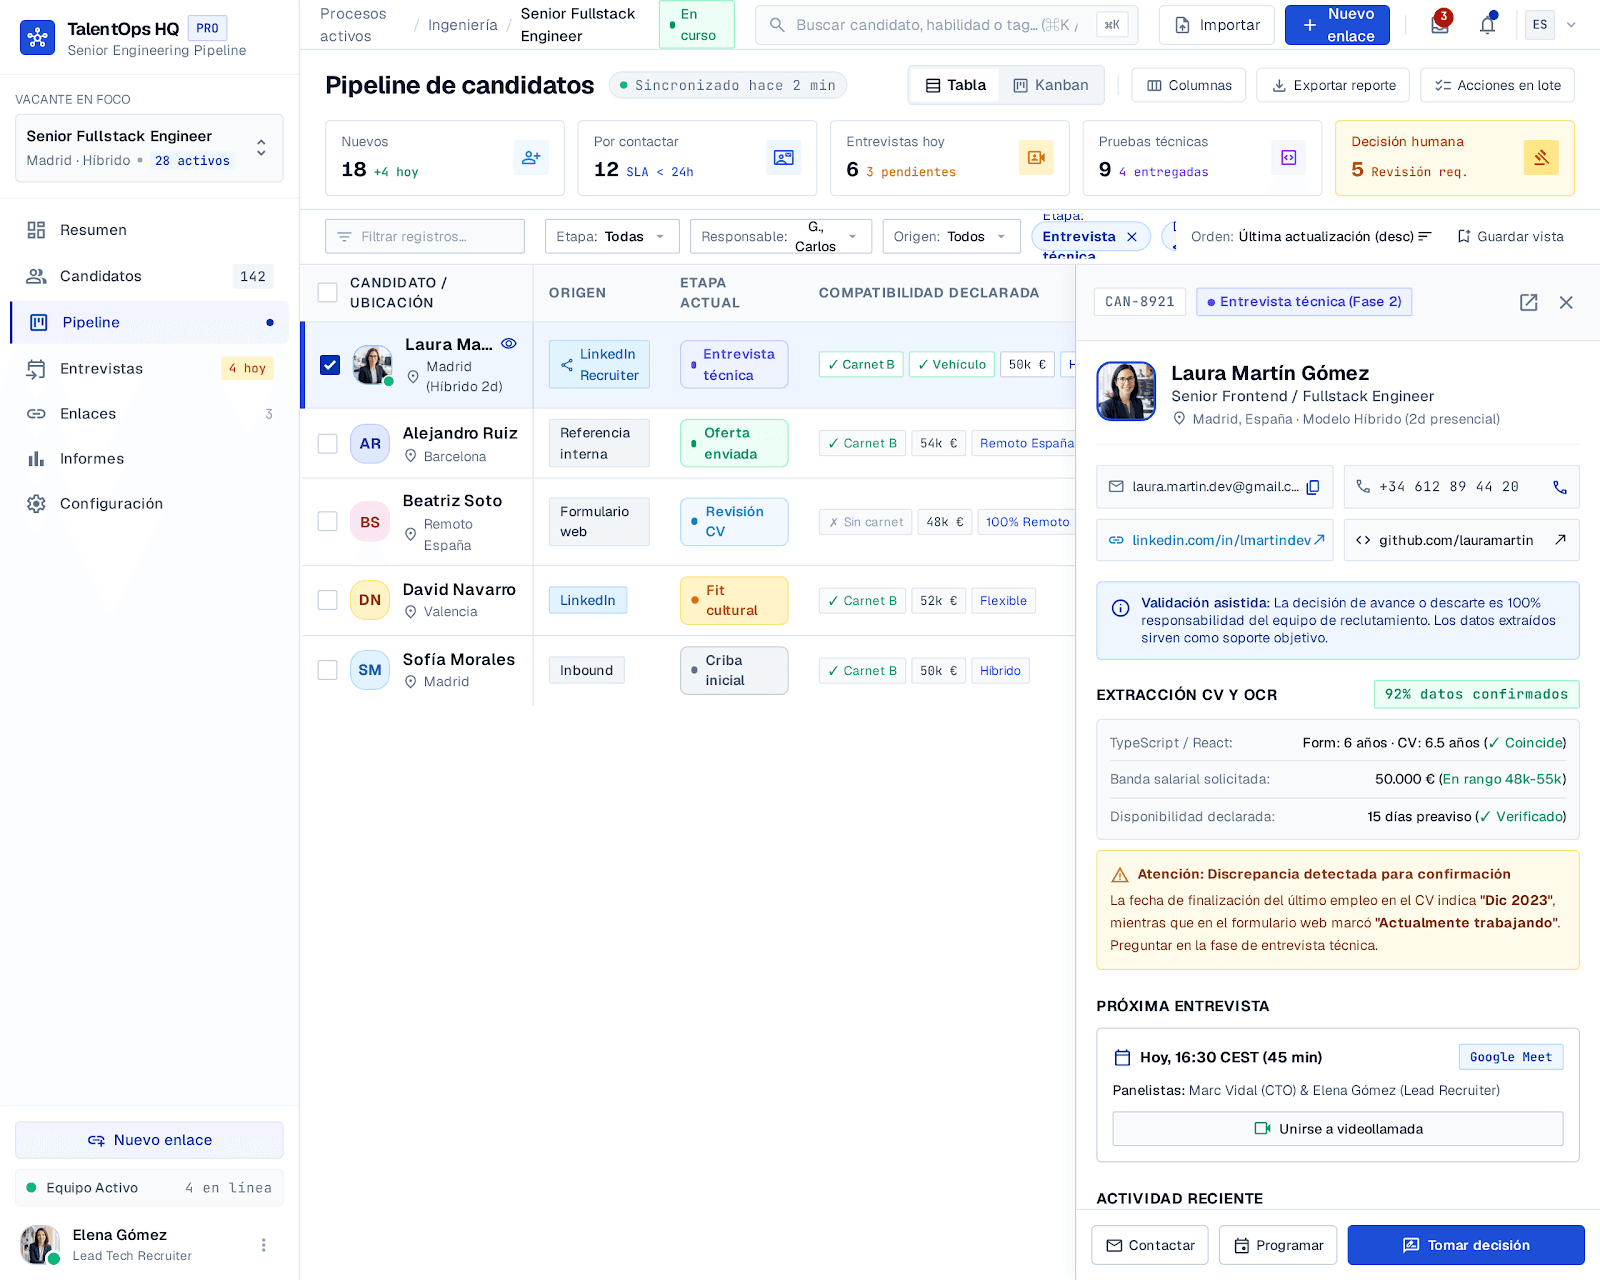
Task: Click the TalentOps HQ logo icon
Action: click(38, 38)
